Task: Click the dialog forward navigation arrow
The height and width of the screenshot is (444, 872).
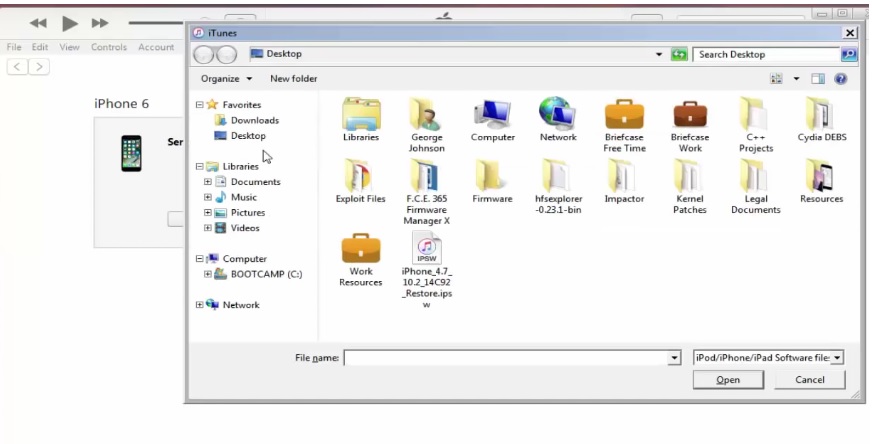Action: coord(226,55)
